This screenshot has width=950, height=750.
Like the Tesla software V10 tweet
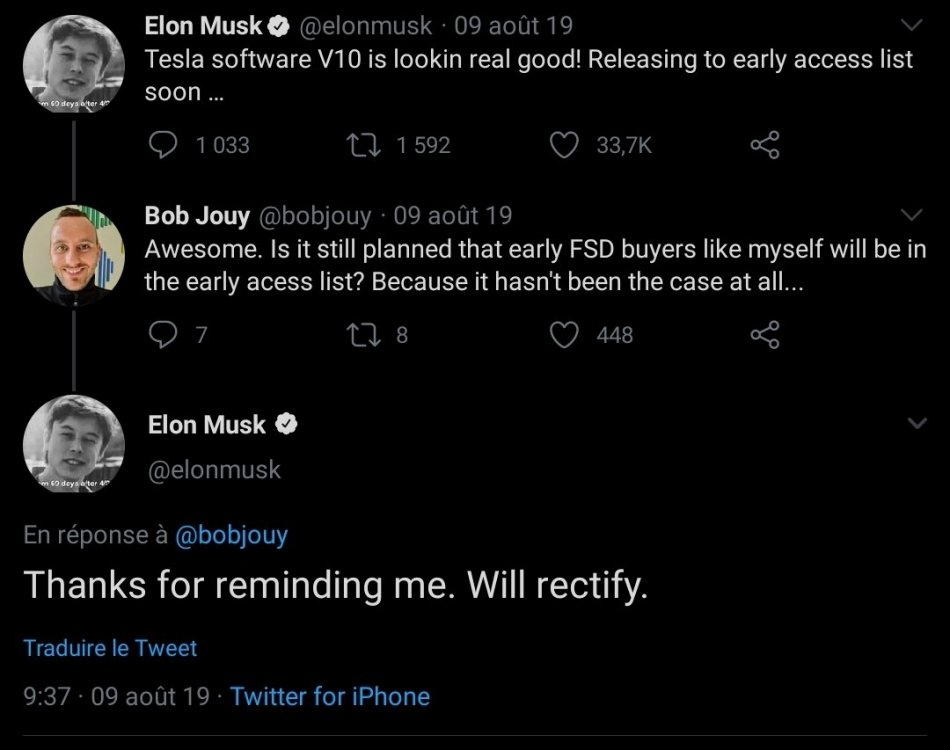pos(565,146)
